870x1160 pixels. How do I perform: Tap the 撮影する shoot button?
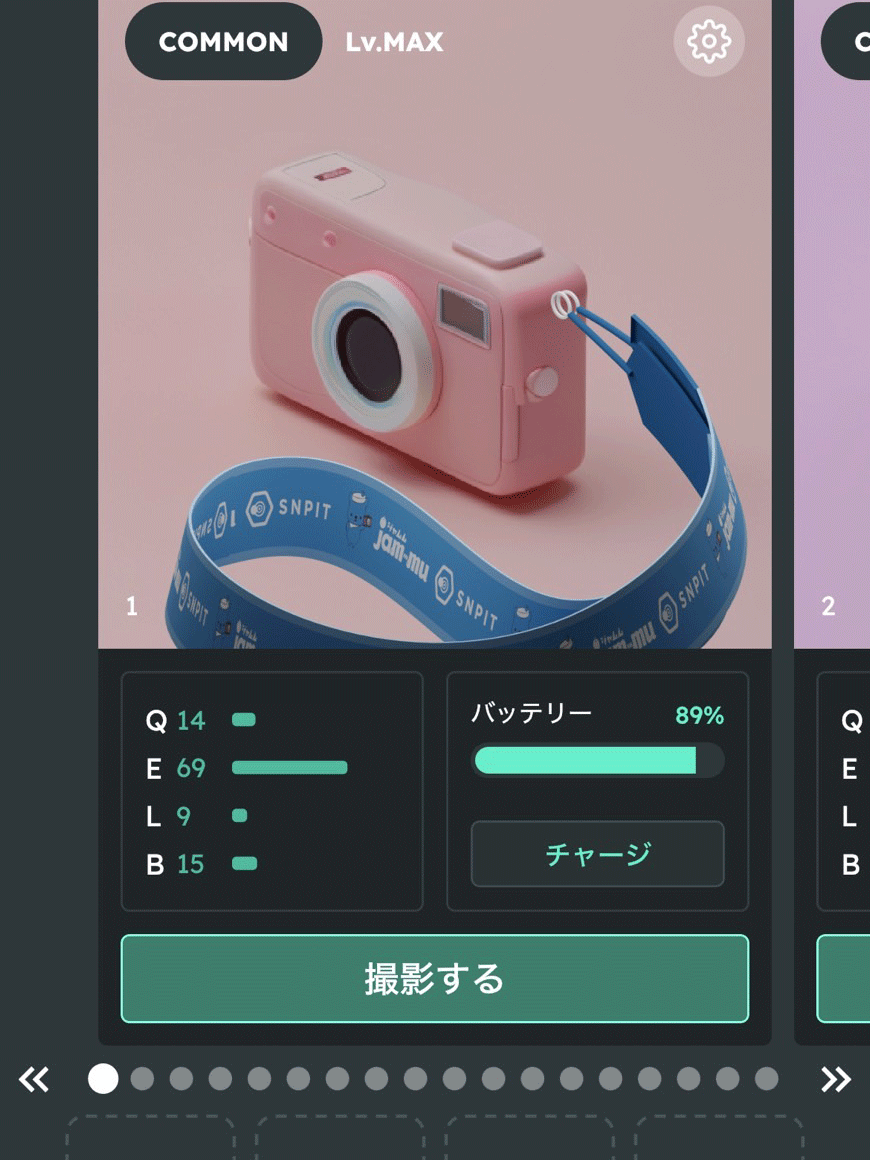click(435, 979)
